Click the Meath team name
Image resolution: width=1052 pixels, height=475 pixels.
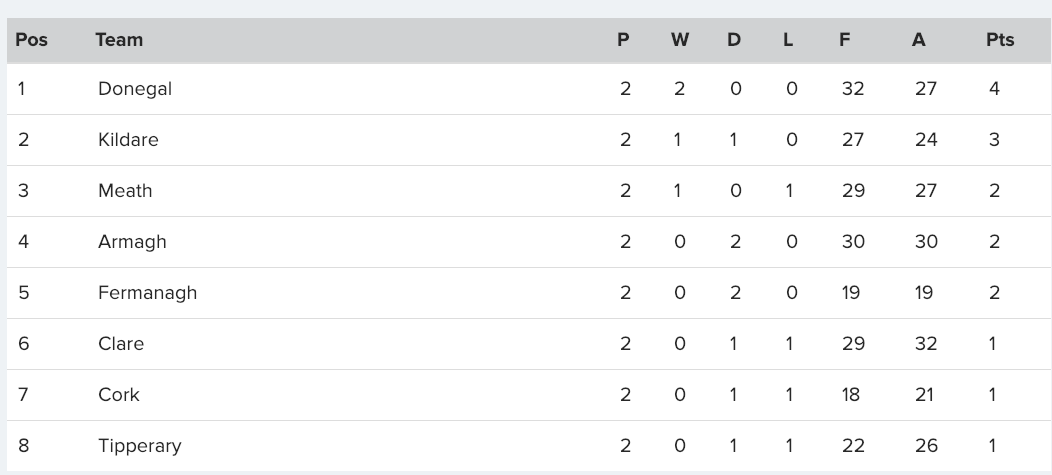(125, 191)
